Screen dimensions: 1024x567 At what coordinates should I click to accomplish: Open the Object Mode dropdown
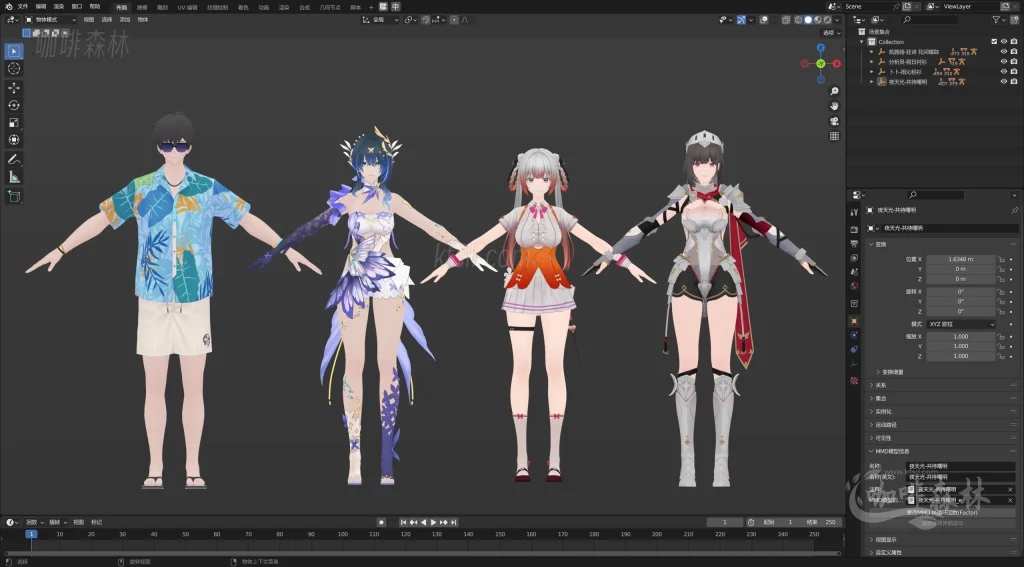[x=50, y=20]
